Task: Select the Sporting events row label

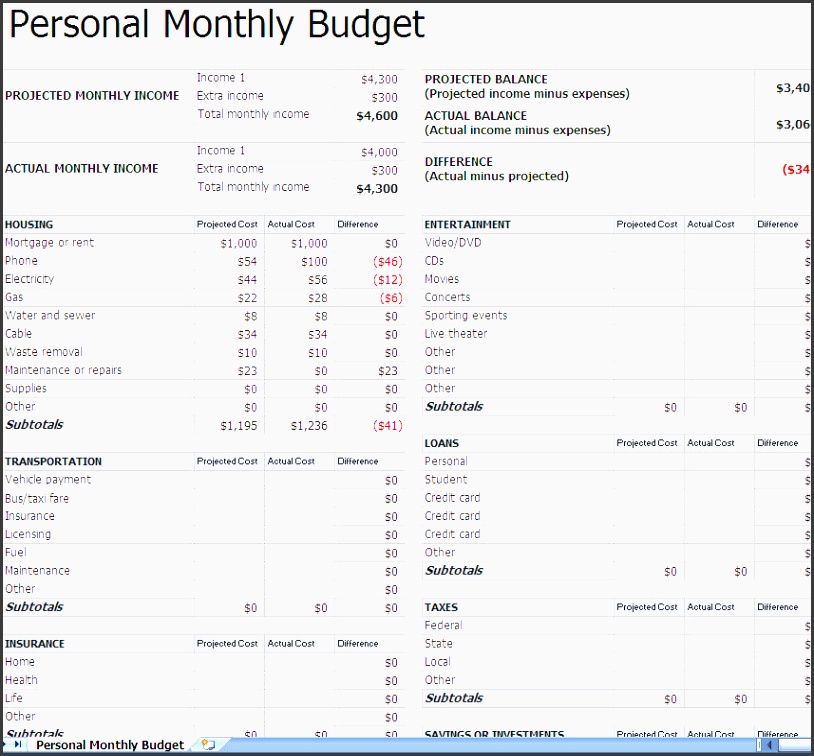Action: pyautogui.click(x=465, y=316)
